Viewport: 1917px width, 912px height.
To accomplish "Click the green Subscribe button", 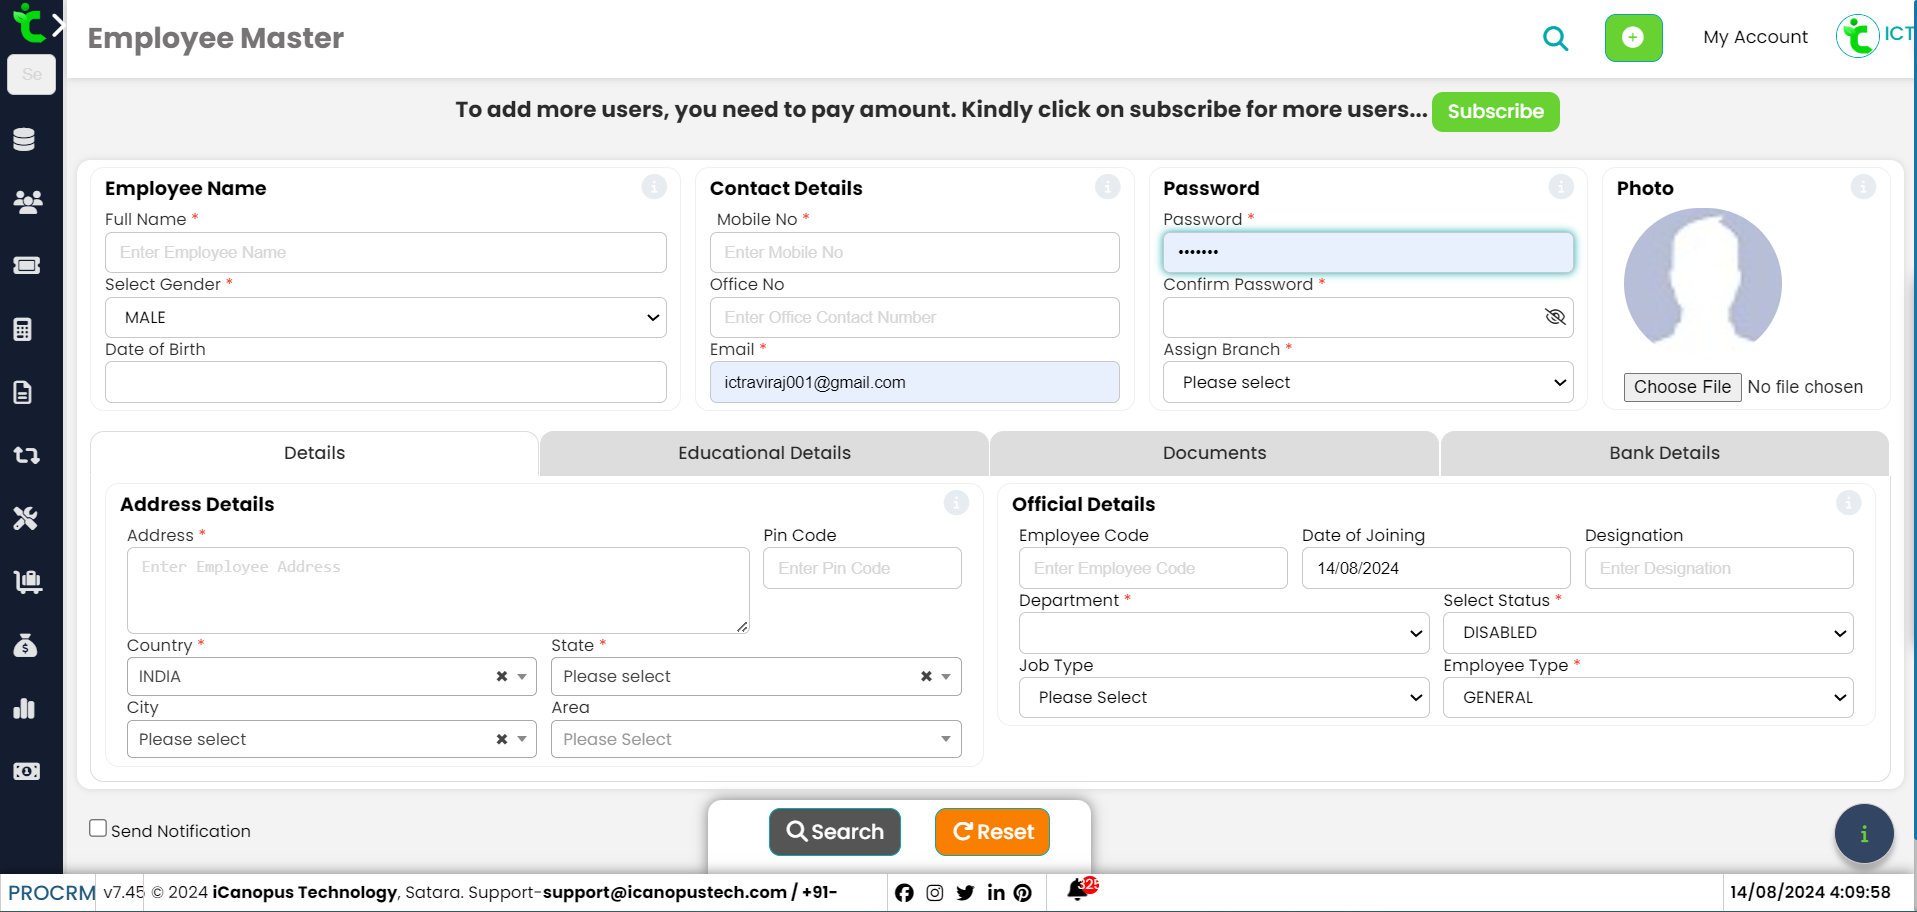I will coord(1495,112).
